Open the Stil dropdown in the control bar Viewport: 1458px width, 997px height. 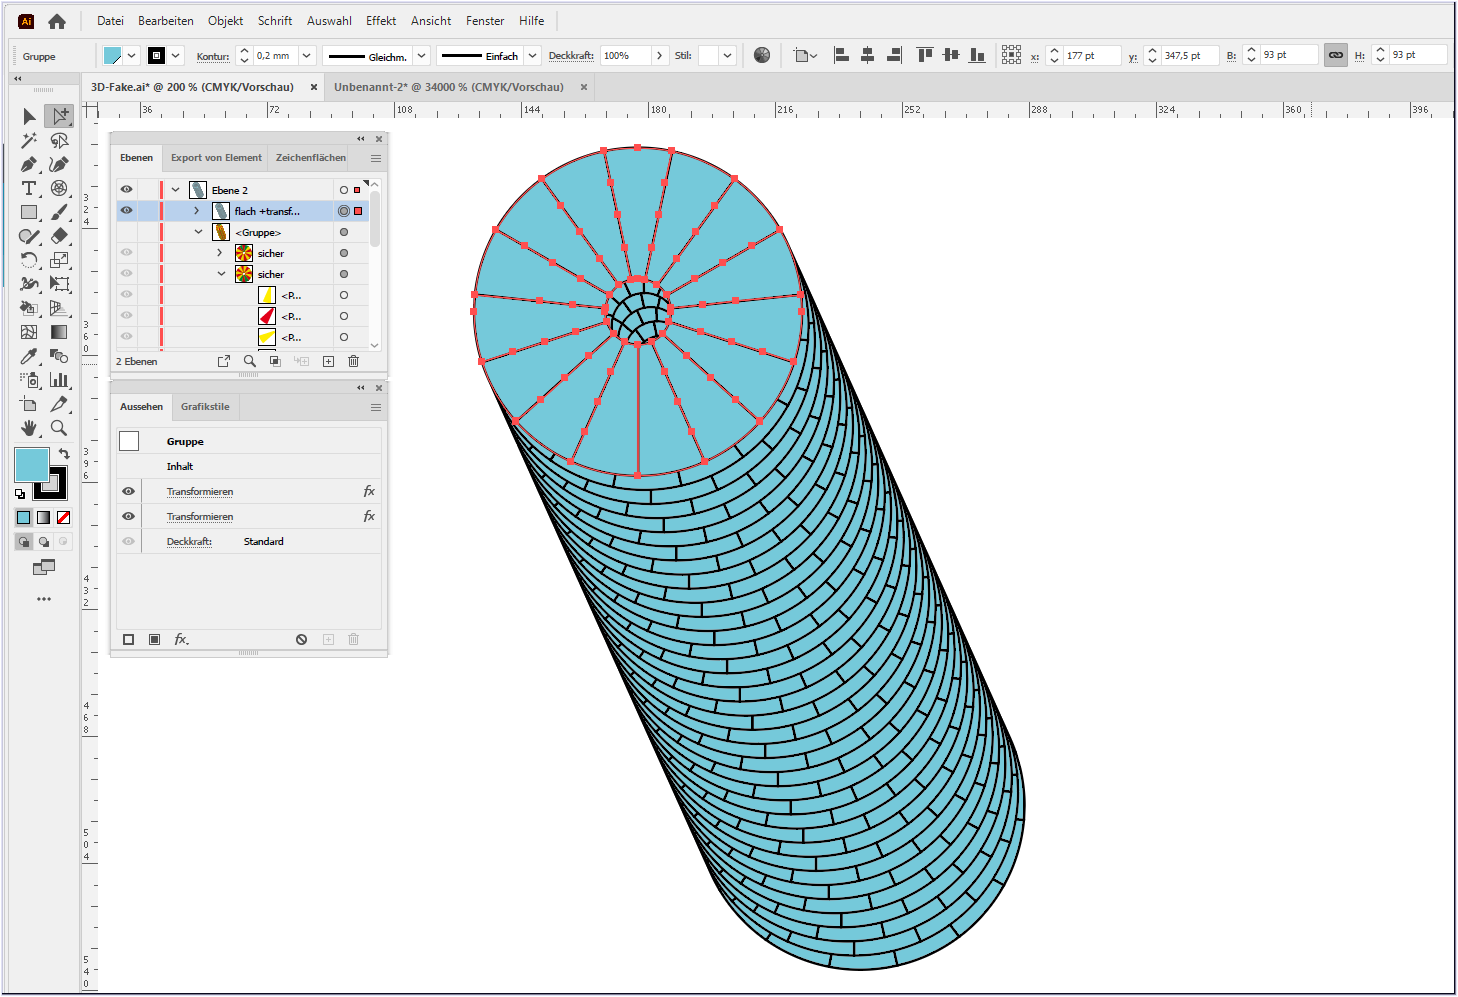point(727,56)
